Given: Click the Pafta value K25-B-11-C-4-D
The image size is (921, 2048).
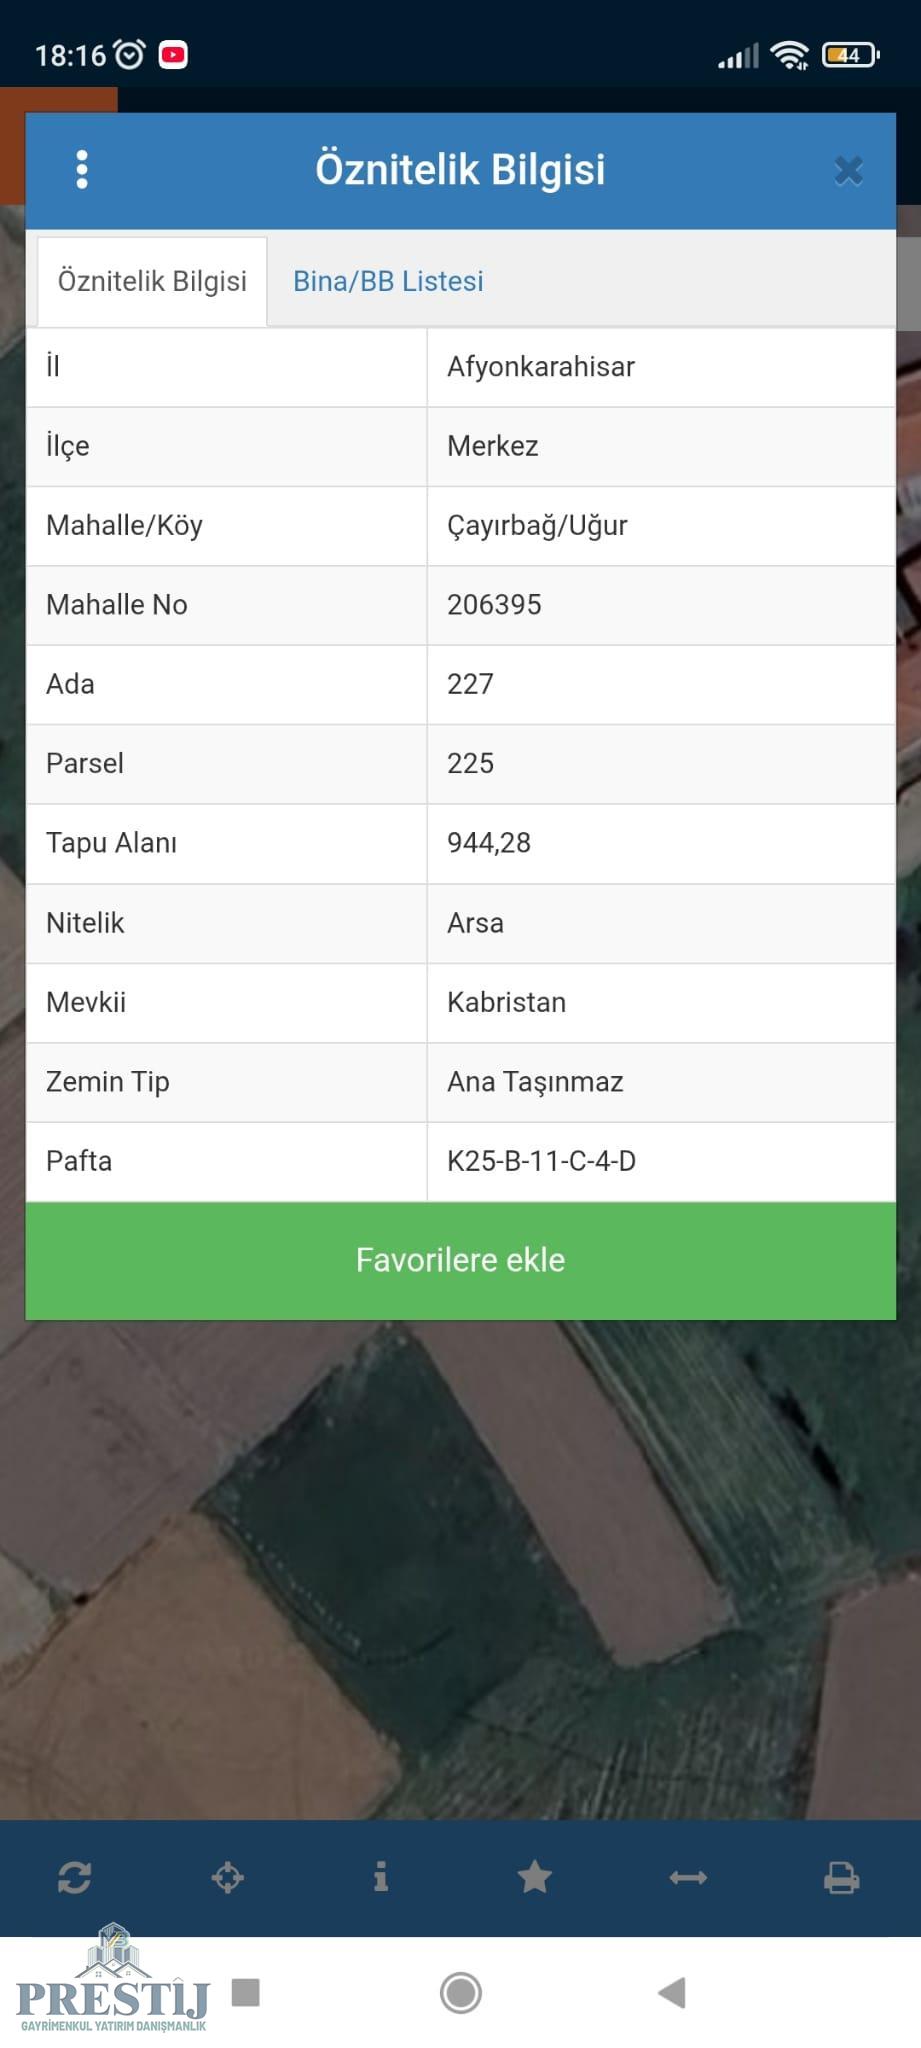Looking at the screenshot, I should (541, 1161).
